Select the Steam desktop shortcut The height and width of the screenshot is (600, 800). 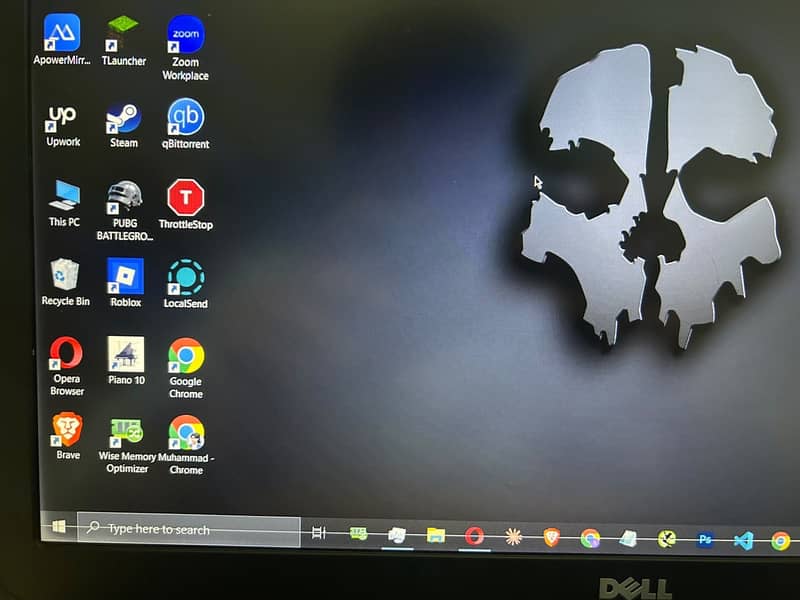[124, 126]
